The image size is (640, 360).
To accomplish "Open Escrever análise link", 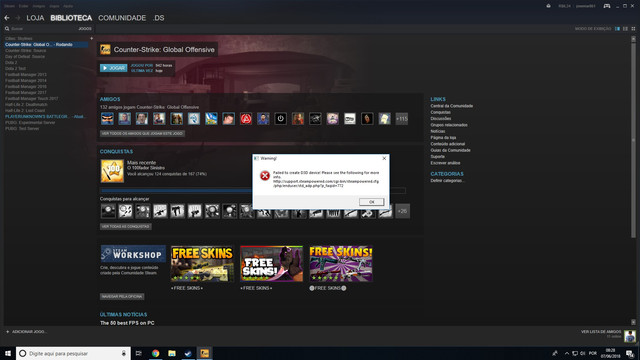I will [445, 163].
